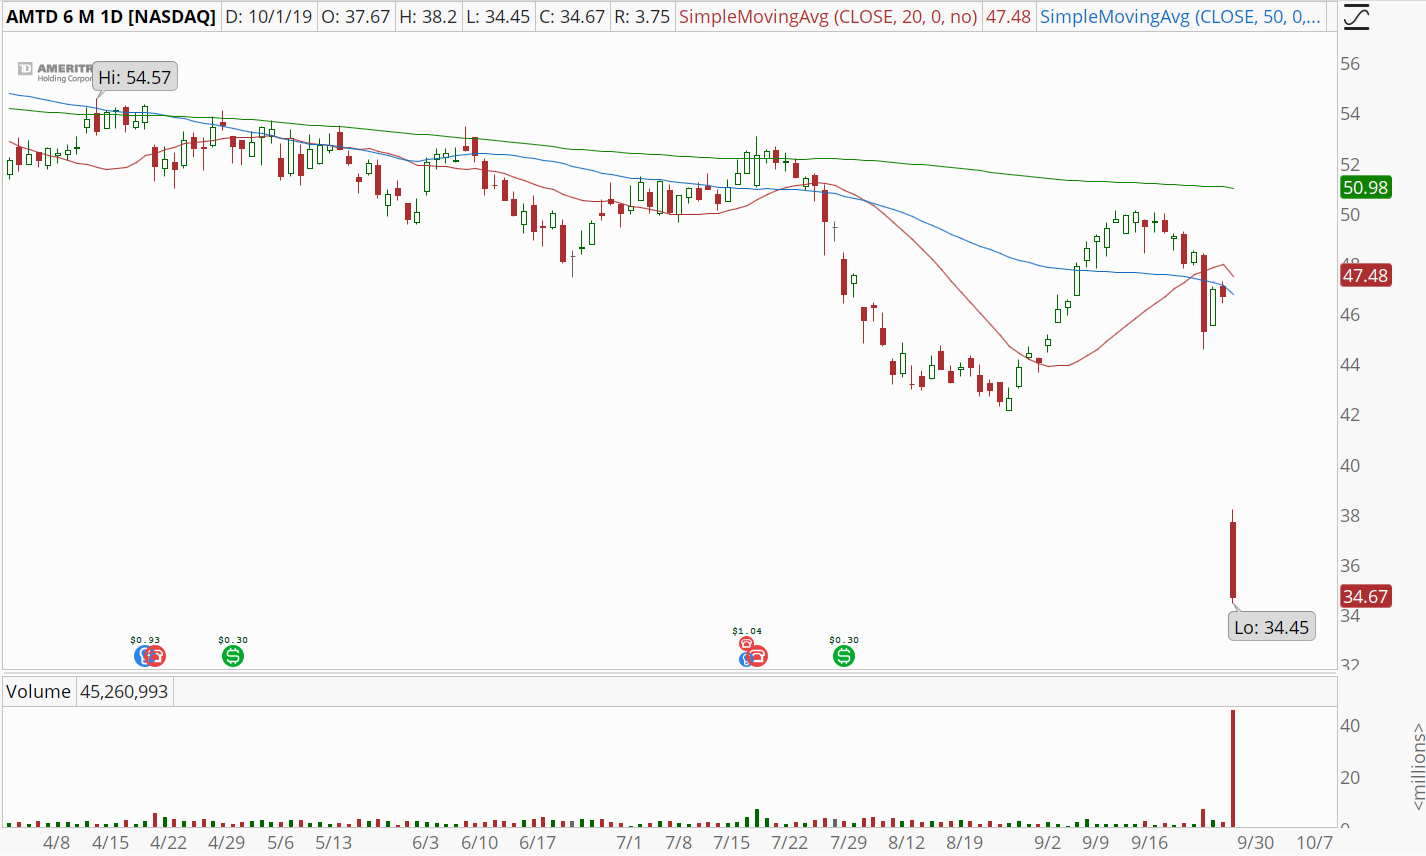Screen dimensions: 1426x856
Task: Click the 5/13 date on time axis
Action: (334, 842)
